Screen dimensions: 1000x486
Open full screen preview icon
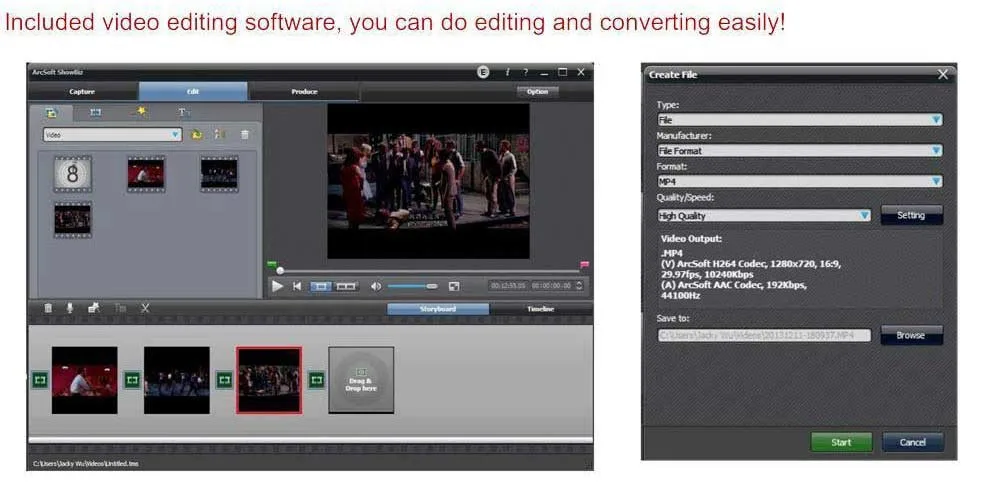453,286
